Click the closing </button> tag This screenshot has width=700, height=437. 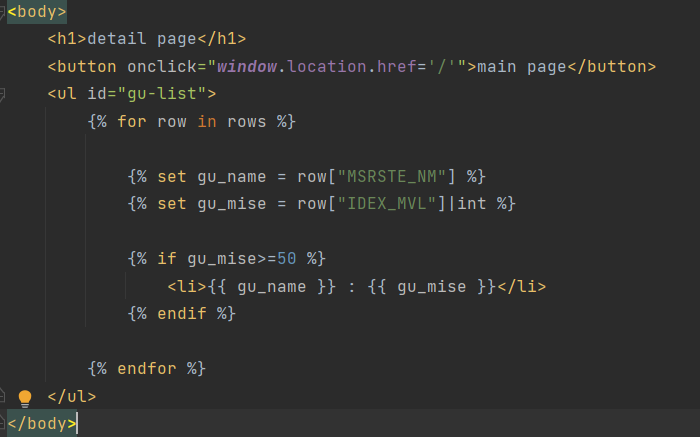pos(612,67)
